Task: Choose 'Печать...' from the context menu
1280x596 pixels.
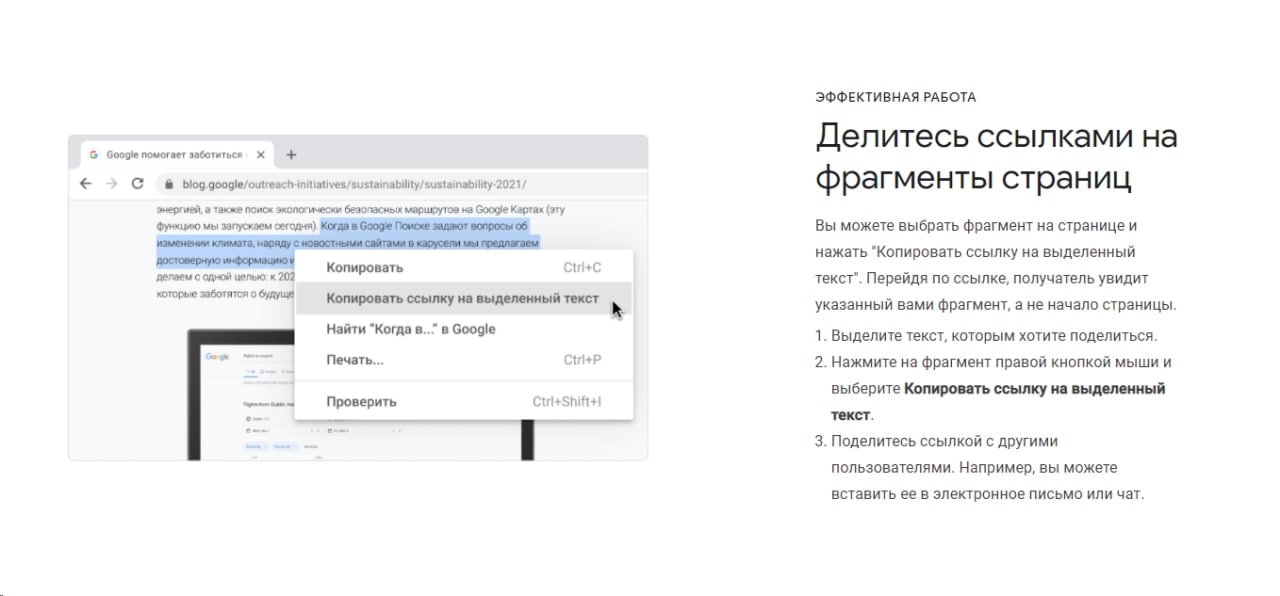Action: [464, 360]
